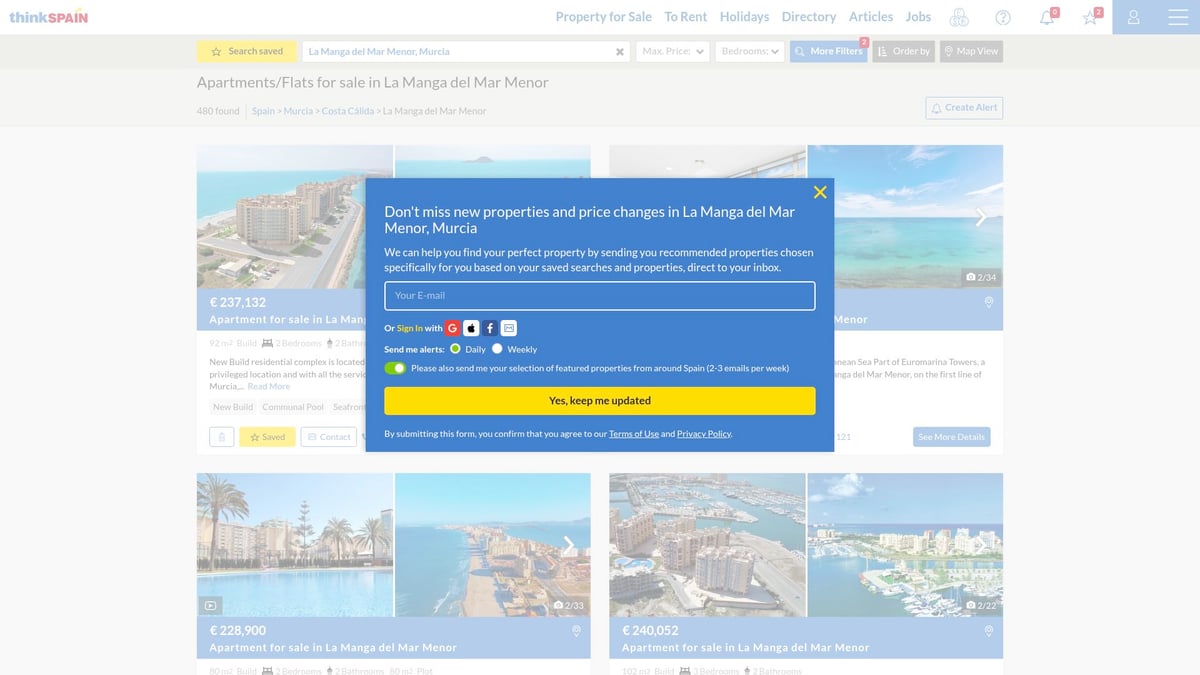Screen dimensions: 1200x675
Task: Open the help question-mark icon
Action: (1002, 17)
